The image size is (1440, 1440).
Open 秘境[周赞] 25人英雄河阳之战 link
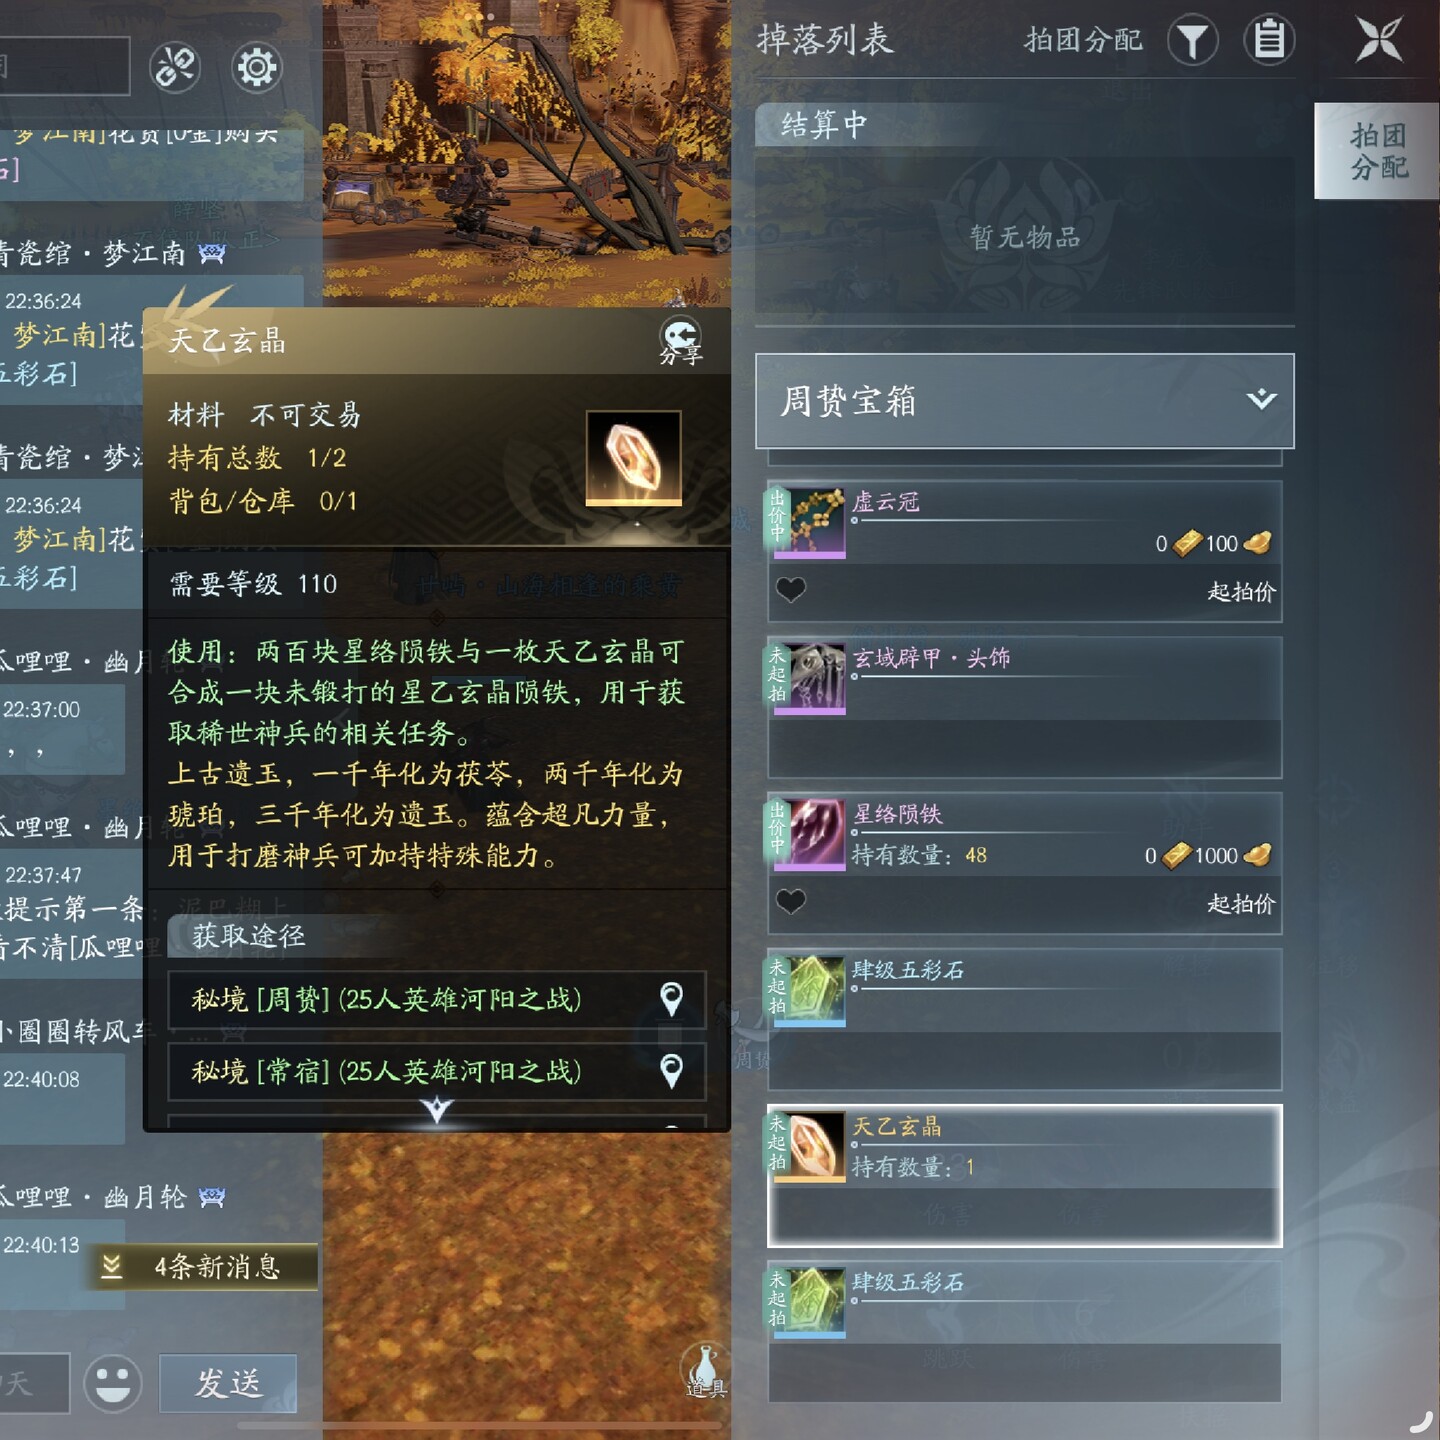pyautogui.click(x=437, y=999)
